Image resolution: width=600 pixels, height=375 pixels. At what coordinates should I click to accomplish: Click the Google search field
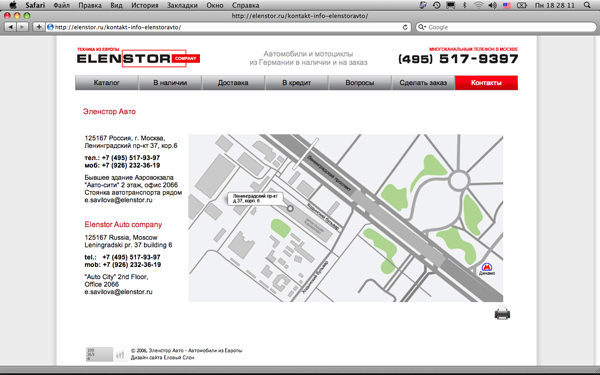[506, 27]
